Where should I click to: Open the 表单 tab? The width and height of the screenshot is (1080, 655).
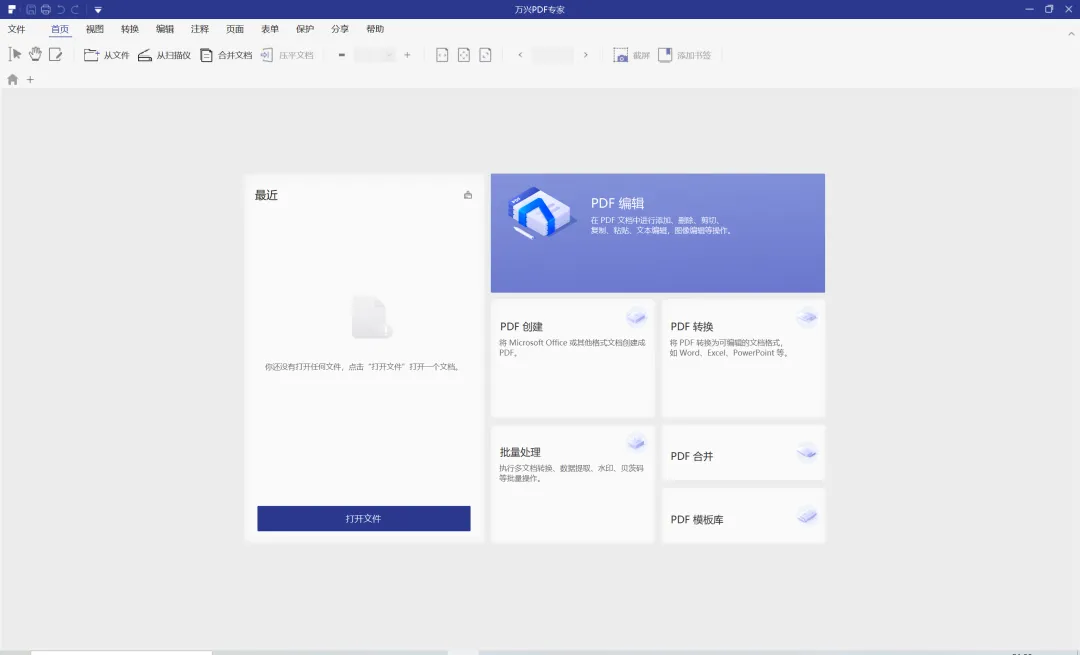pyautogui.click(x=270, y=29)
